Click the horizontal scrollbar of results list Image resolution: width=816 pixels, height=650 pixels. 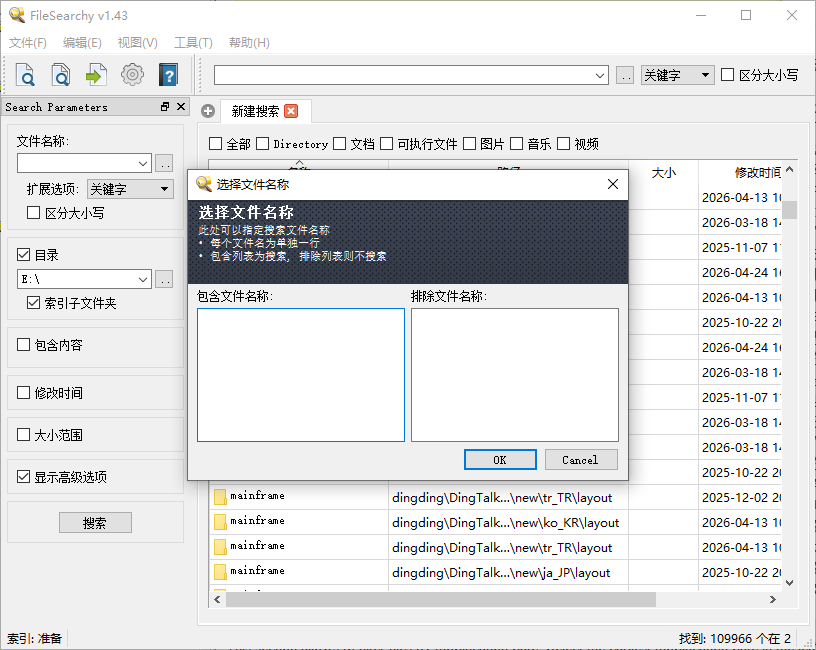click(x=441, y=600)
